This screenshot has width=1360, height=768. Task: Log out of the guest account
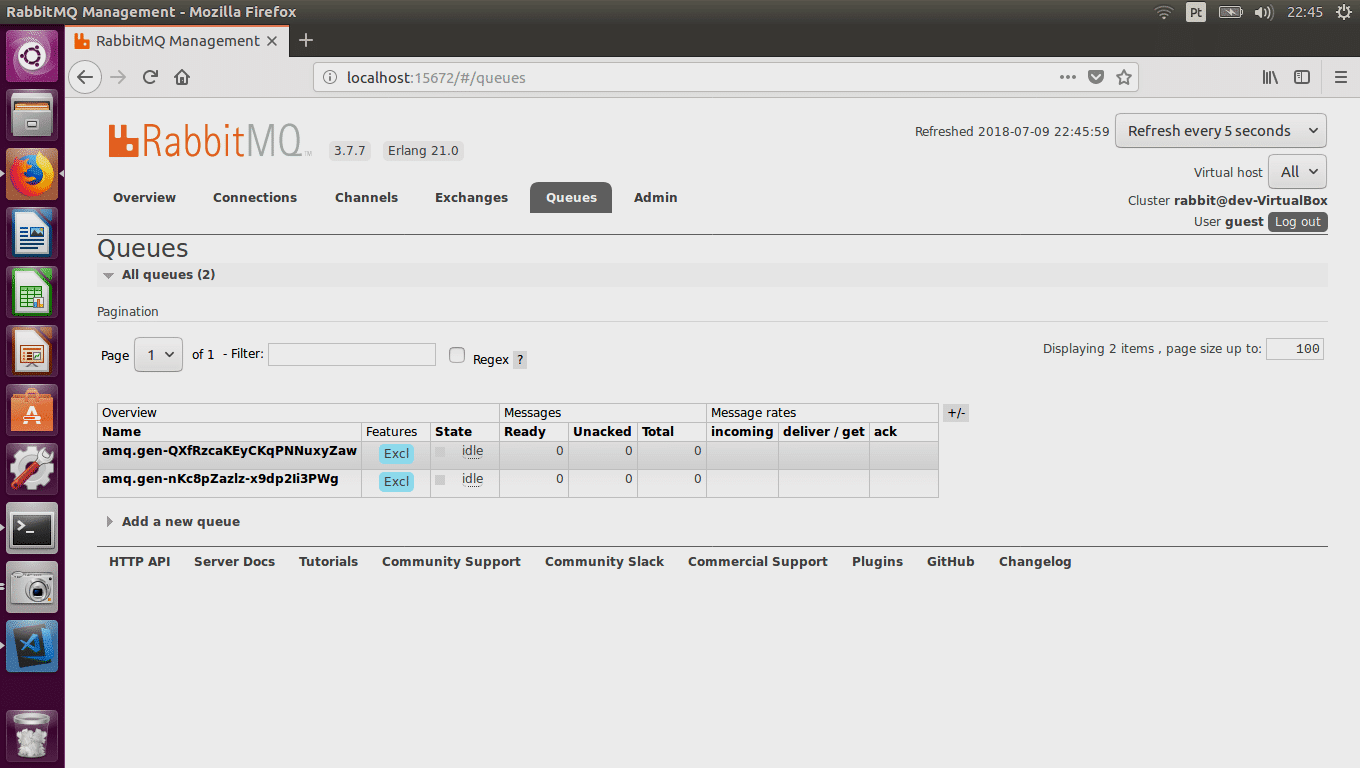[1297, 222]
